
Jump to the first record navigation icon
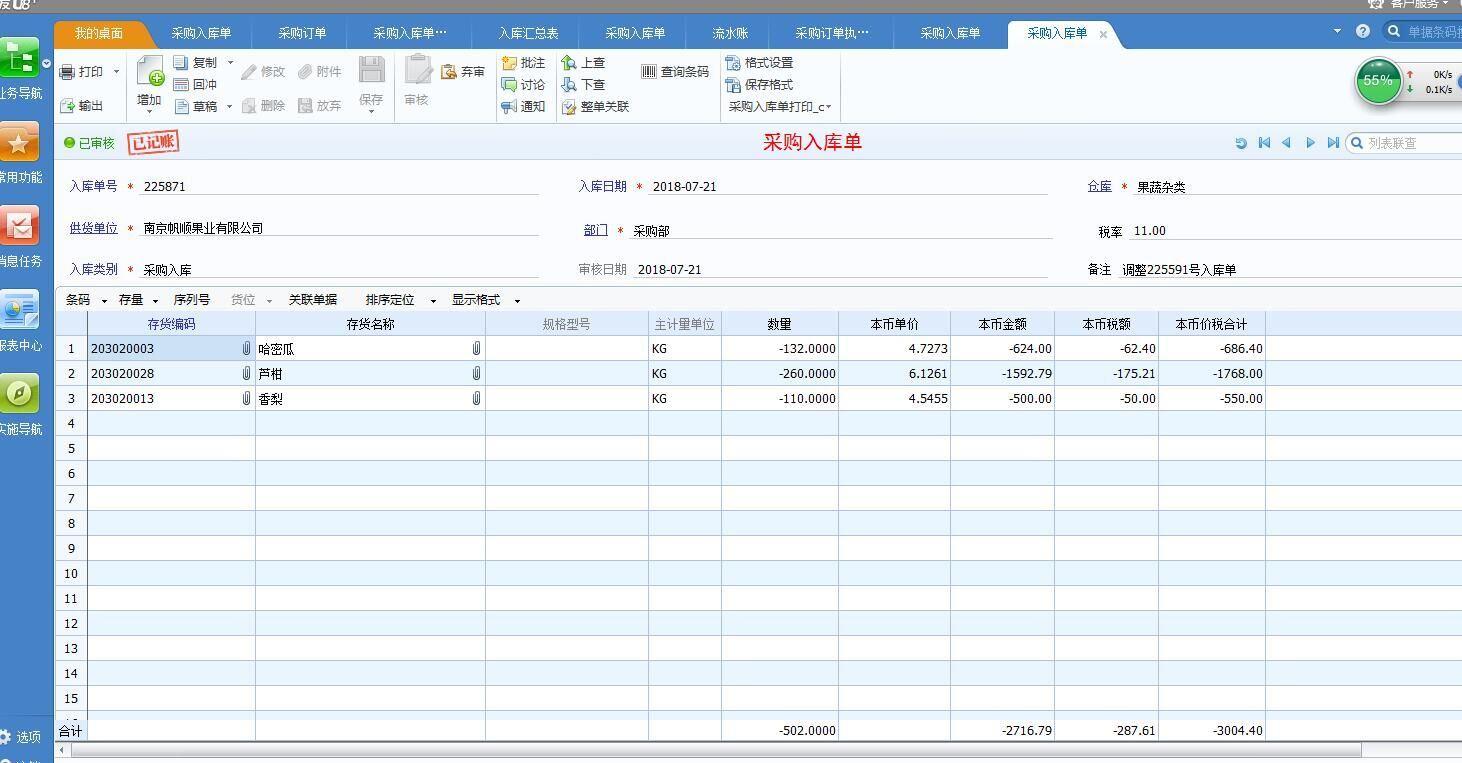(1264, 143)
